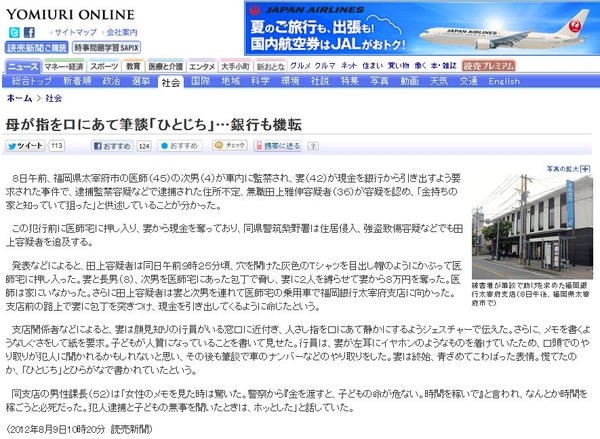The height and width of the screenshot is (439, 600).
Task: Open the Facebook icon under the logo
Action: 29,33
